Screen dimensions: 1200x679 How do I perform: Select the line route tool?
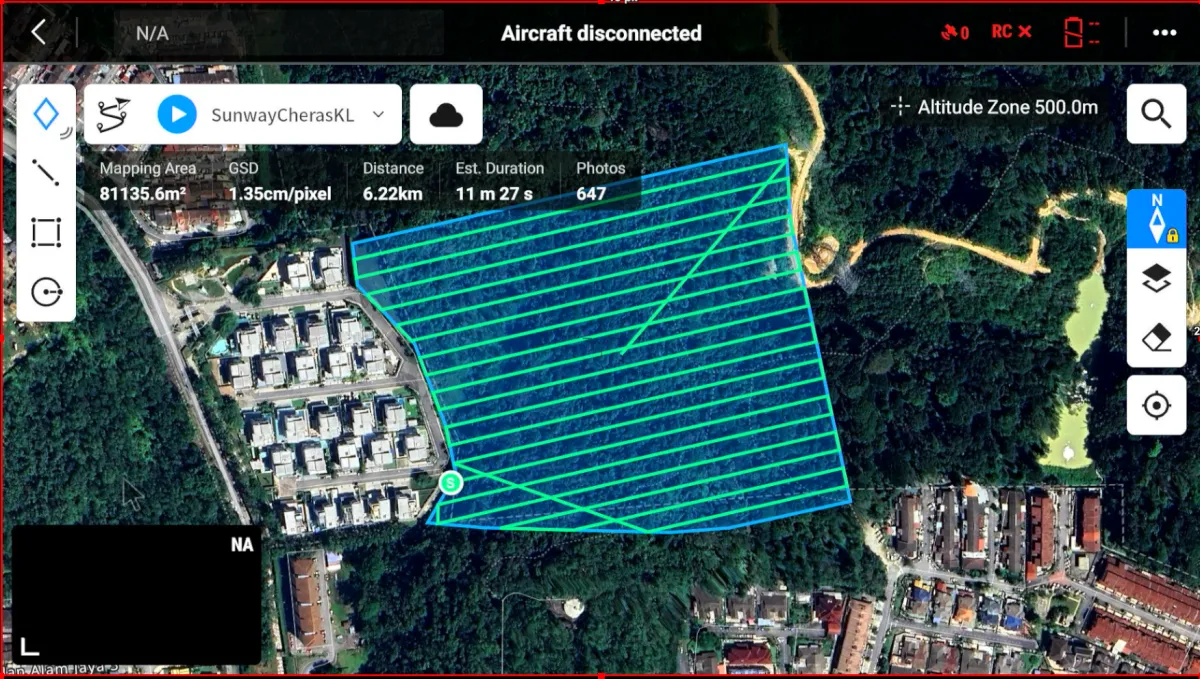(46, 173)
